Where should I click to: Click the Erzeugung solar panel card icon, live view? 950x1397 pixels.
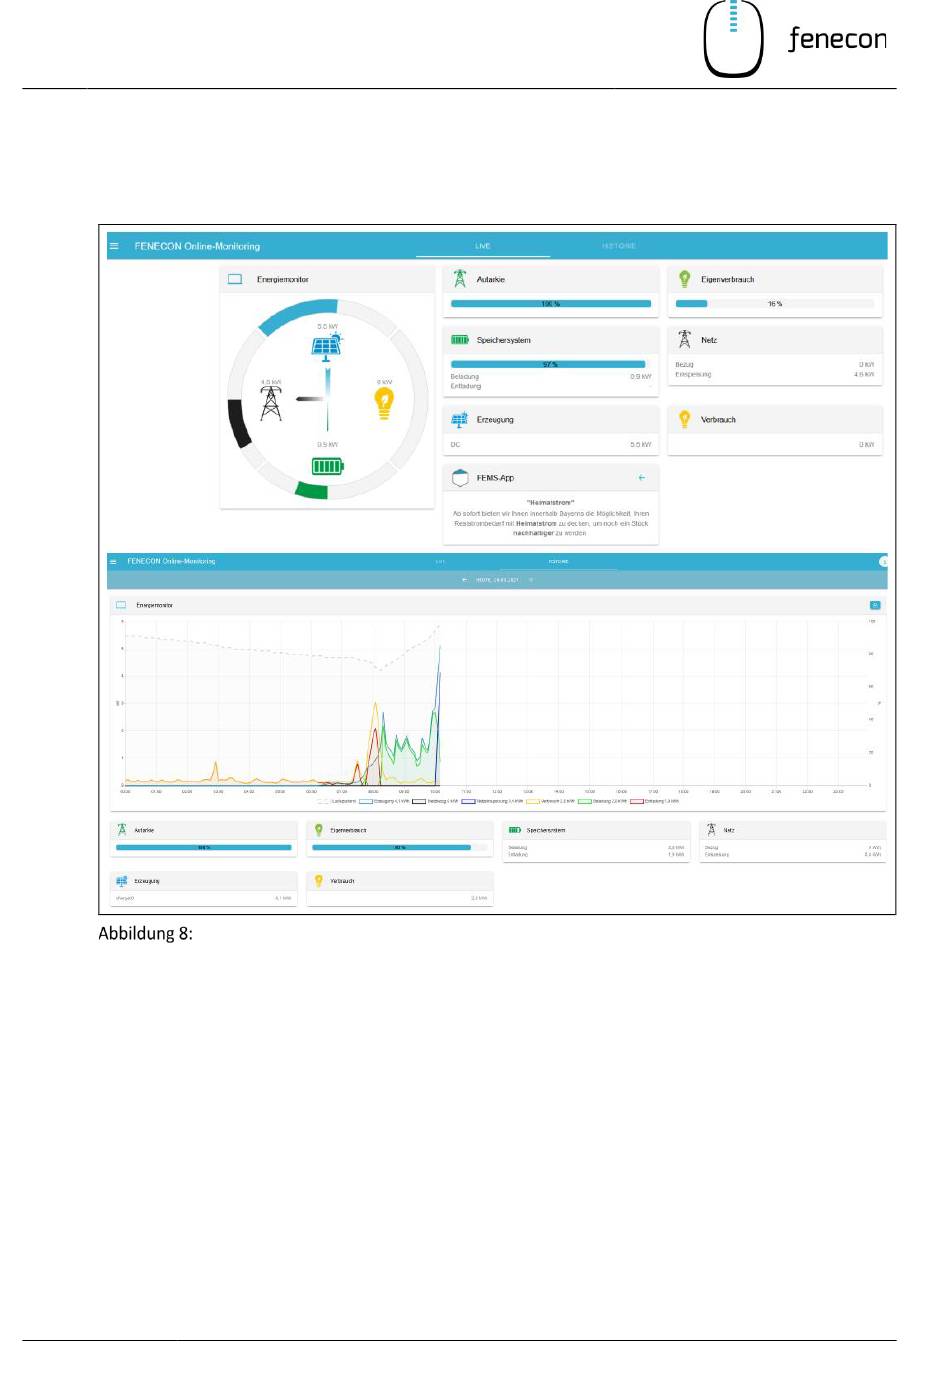[x=460, y=420]
